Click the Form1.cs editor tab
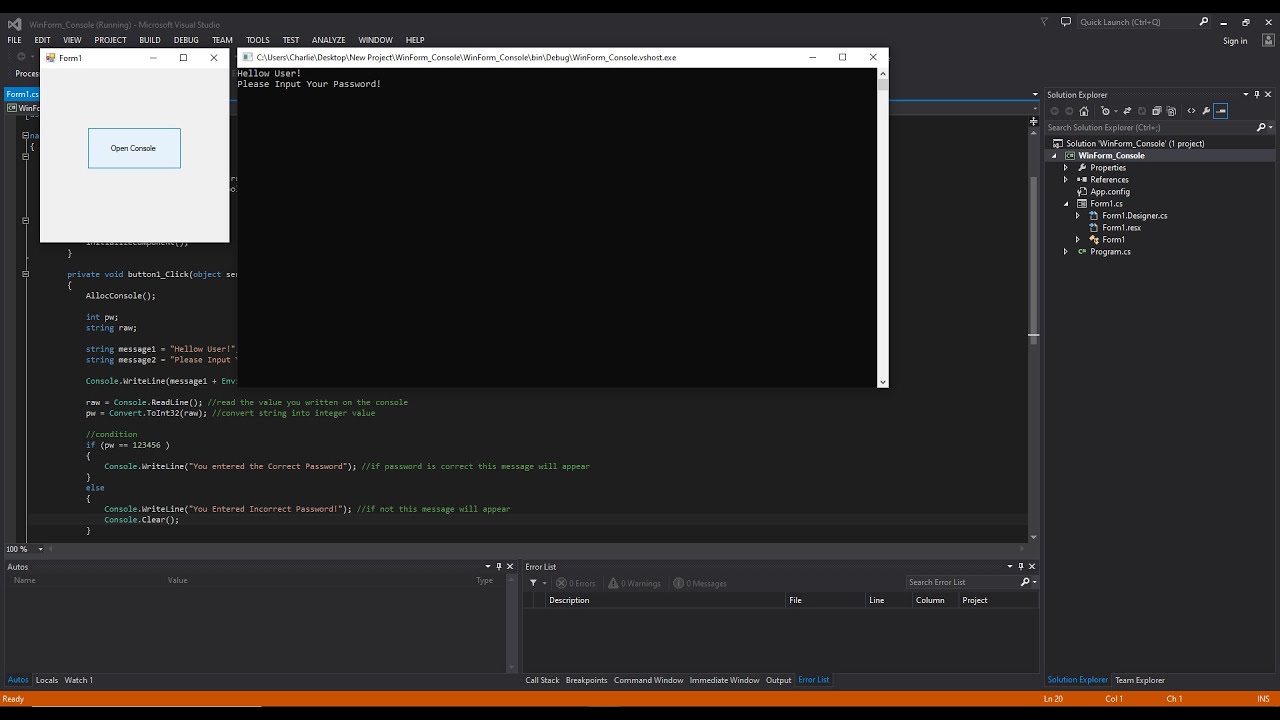This screenshot has width=1280, height=720. 22,94
